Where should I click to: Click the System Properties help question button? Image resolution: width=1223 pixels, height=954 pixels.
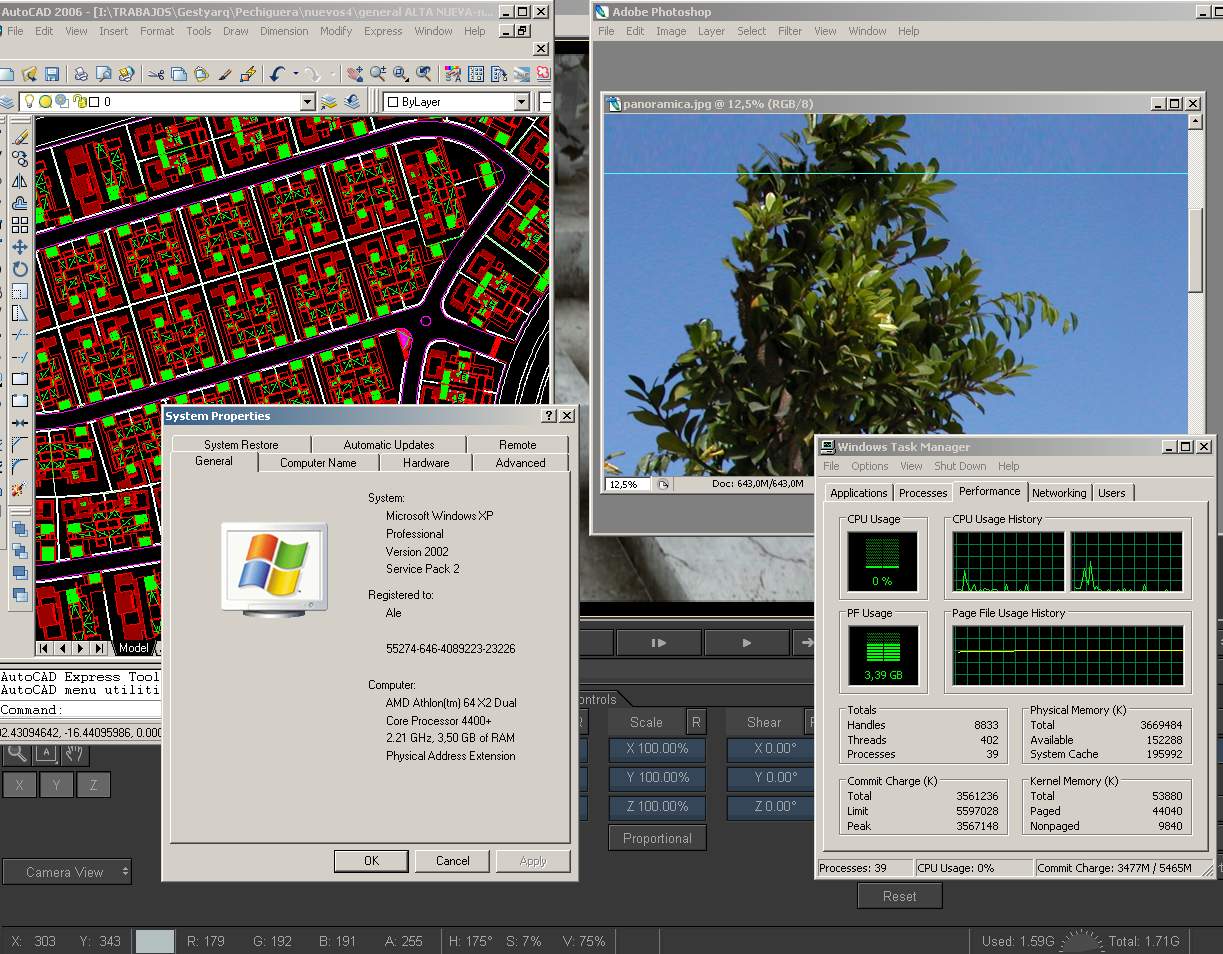pos(548,416)
